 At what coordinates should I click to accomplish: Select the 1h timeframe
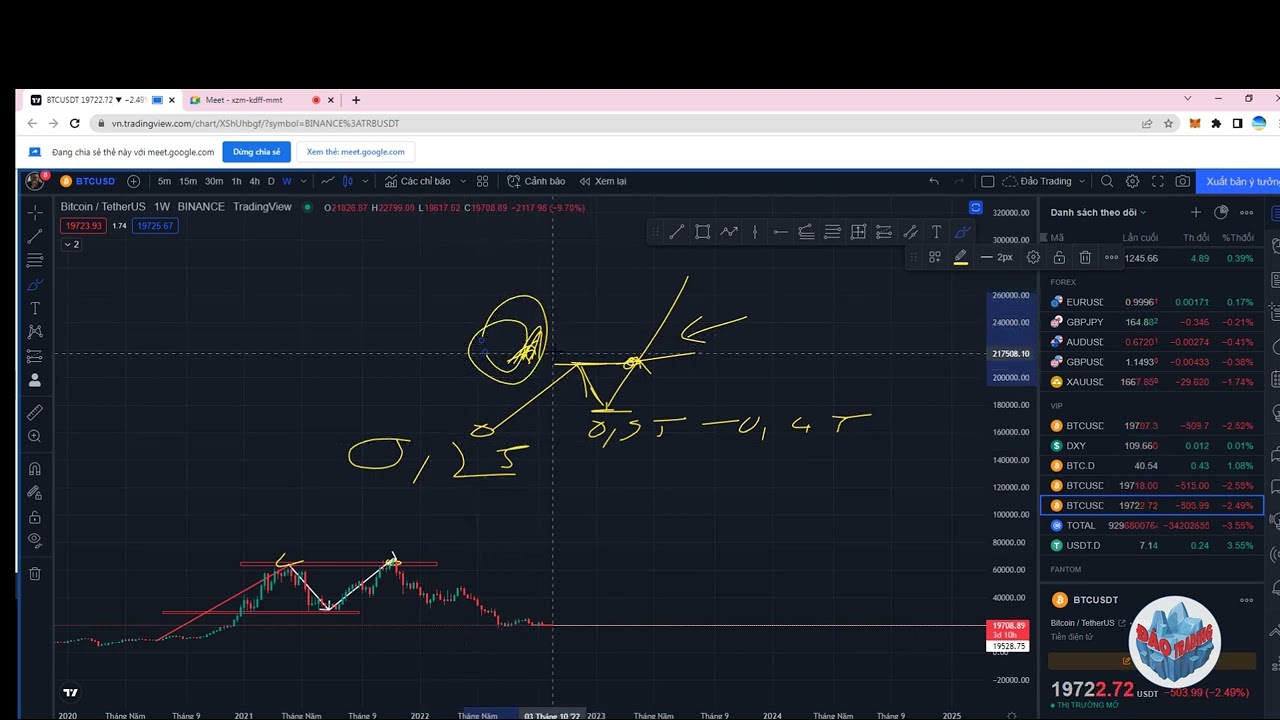click(236, 181)
